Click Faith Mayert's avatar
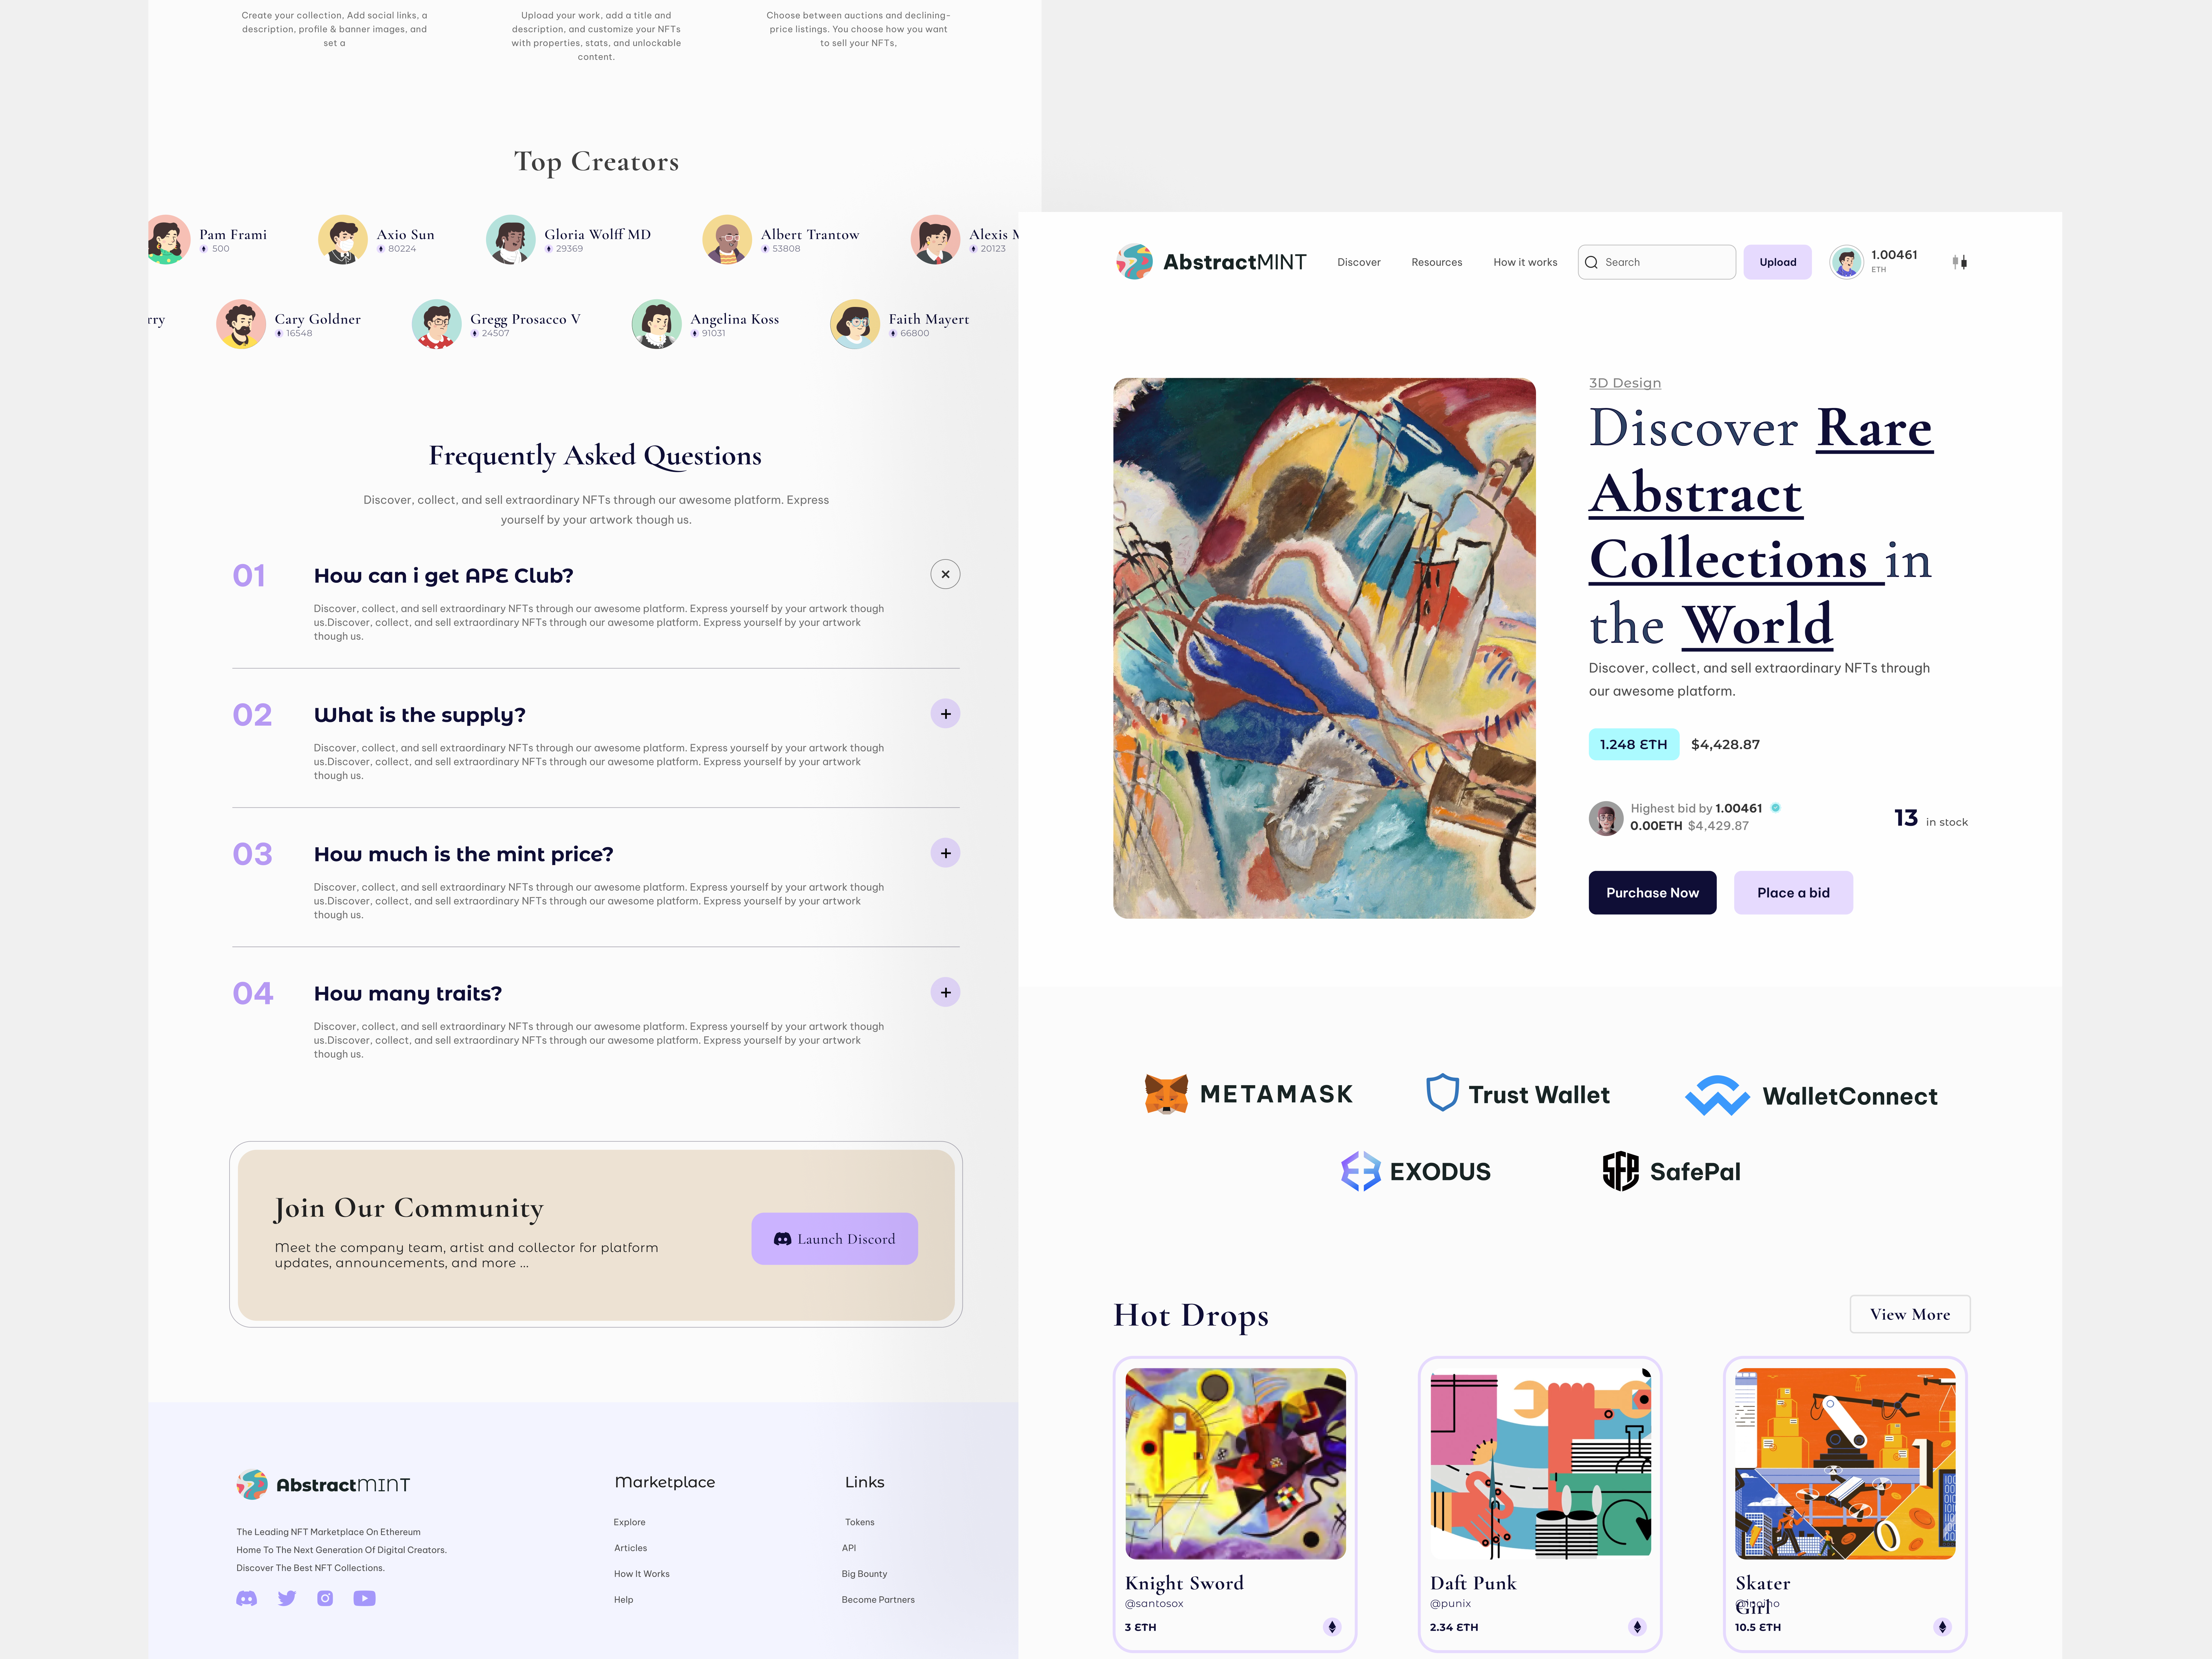The height and width of the screenshot is (1659, 2212). (x=855, y=324)
